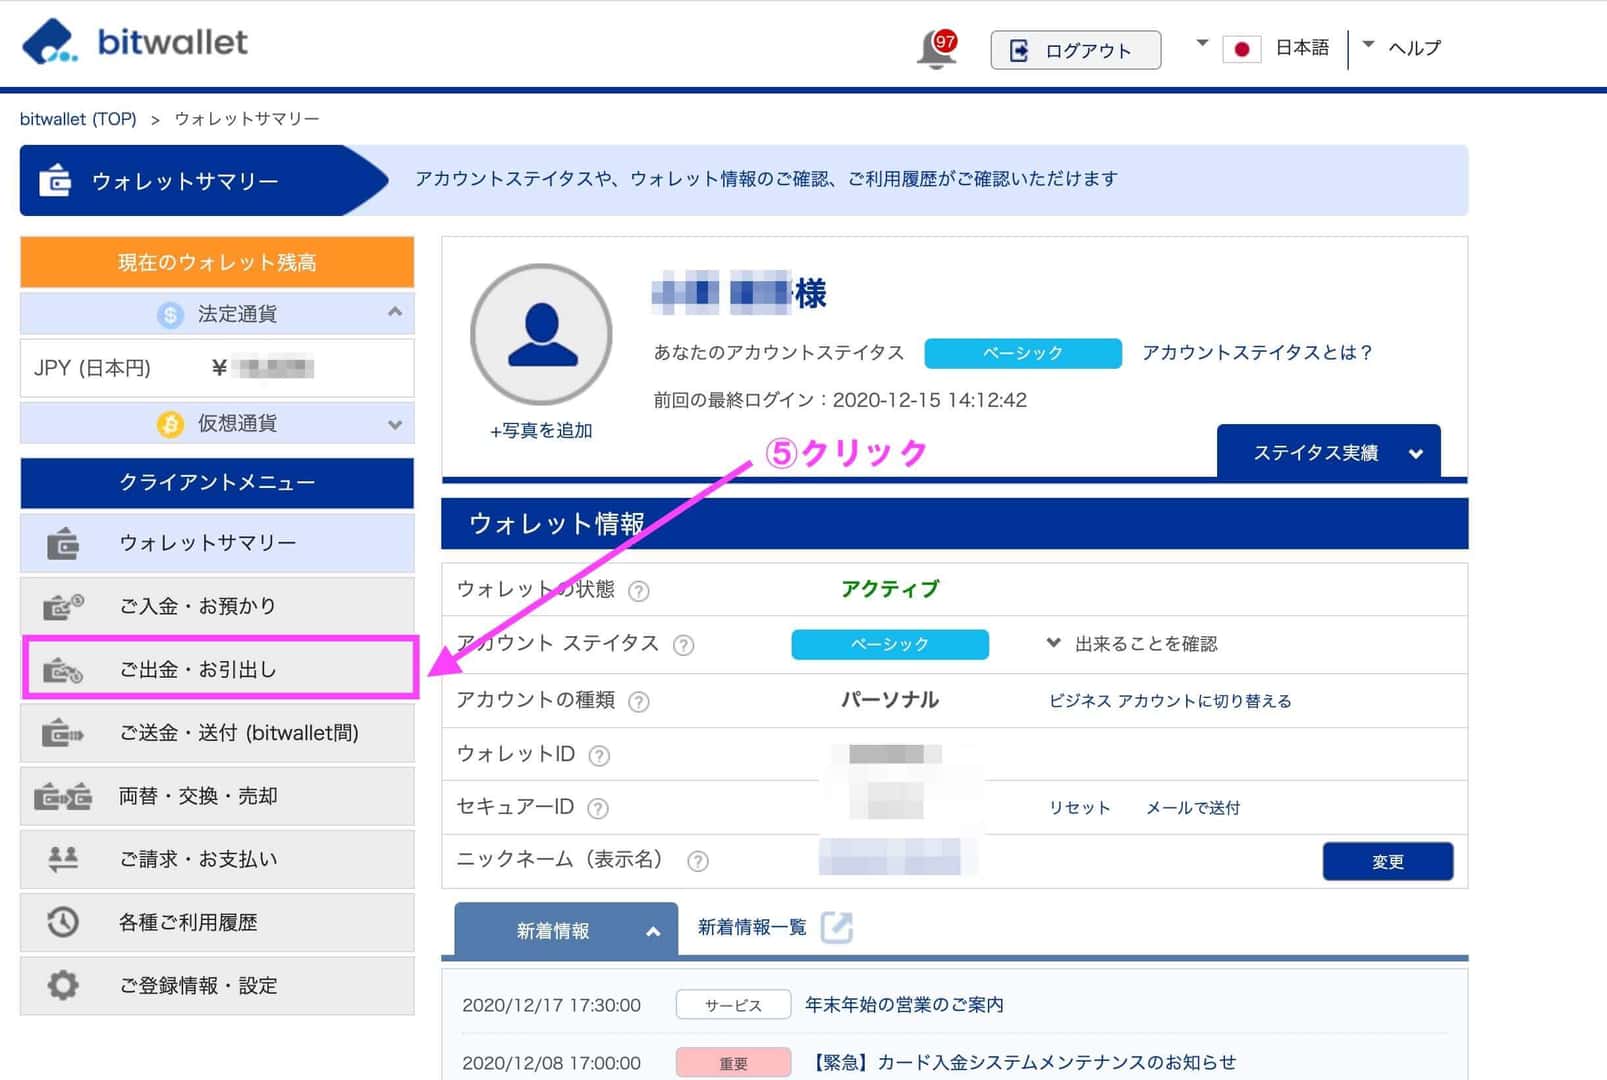Click ベーシック badge in ウォレット情報

click(890, 644)
